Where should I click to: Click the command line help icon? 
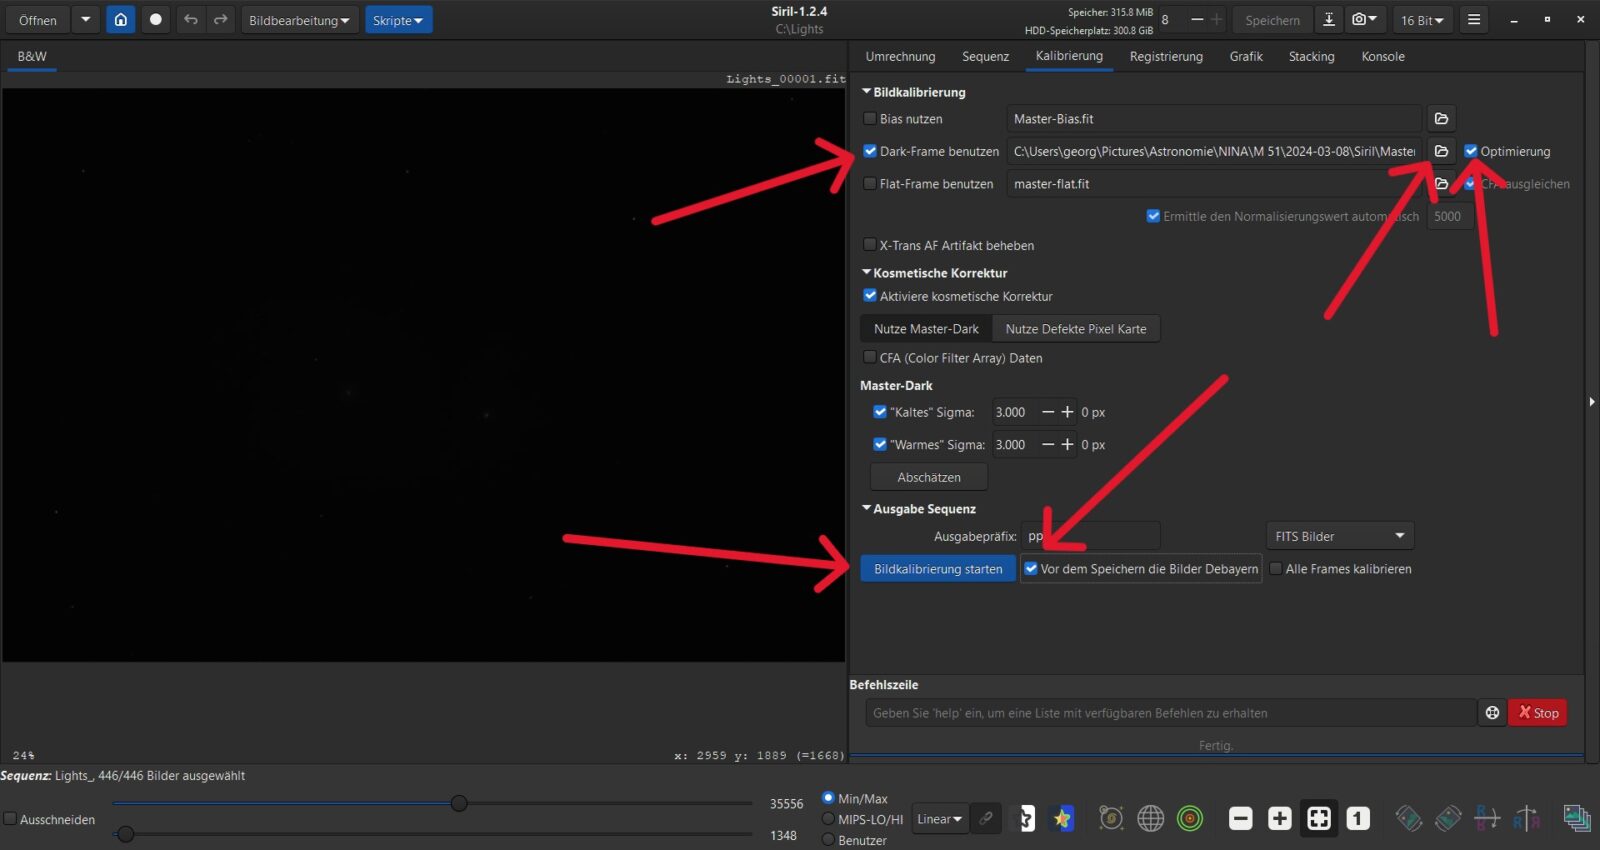[1492, 713]
